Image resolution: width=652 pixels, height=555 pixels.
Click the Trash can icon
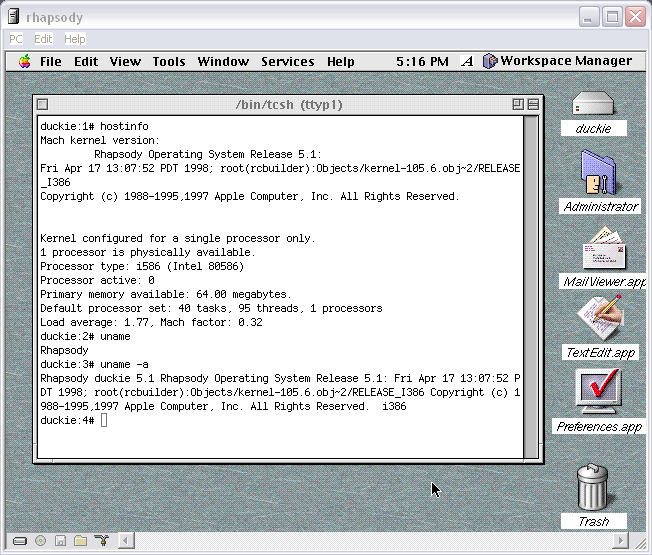point(593,487)
